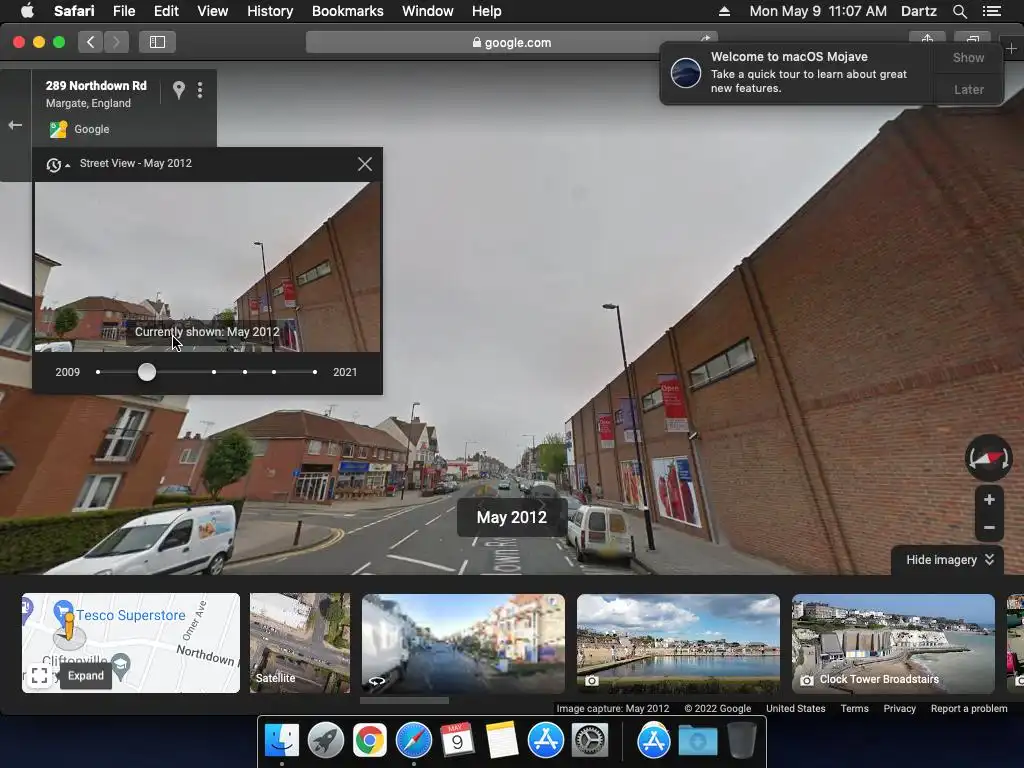Viewport: 1024px width, 768px height.
Task: Open the Apple menu
Action: [x=27, y=11]
